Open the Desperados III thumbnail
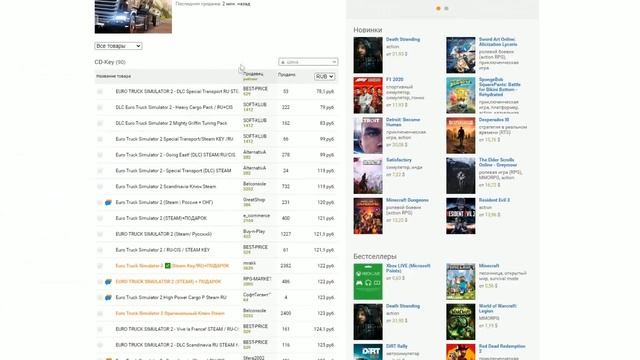 click(460, 136)
